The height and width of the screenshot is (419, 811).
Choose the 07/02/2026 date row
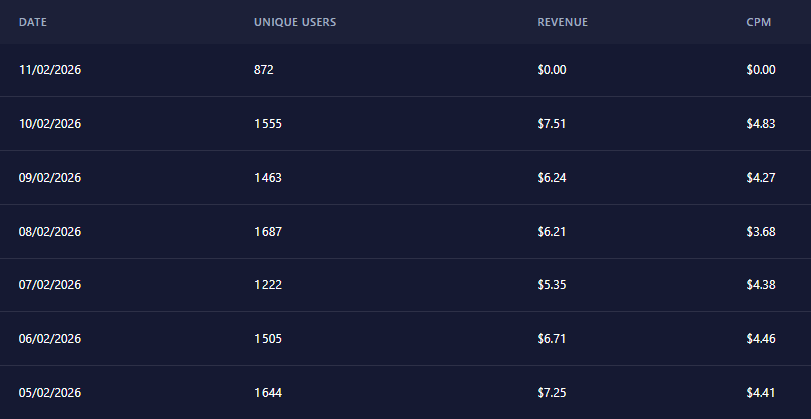[50, 285]
